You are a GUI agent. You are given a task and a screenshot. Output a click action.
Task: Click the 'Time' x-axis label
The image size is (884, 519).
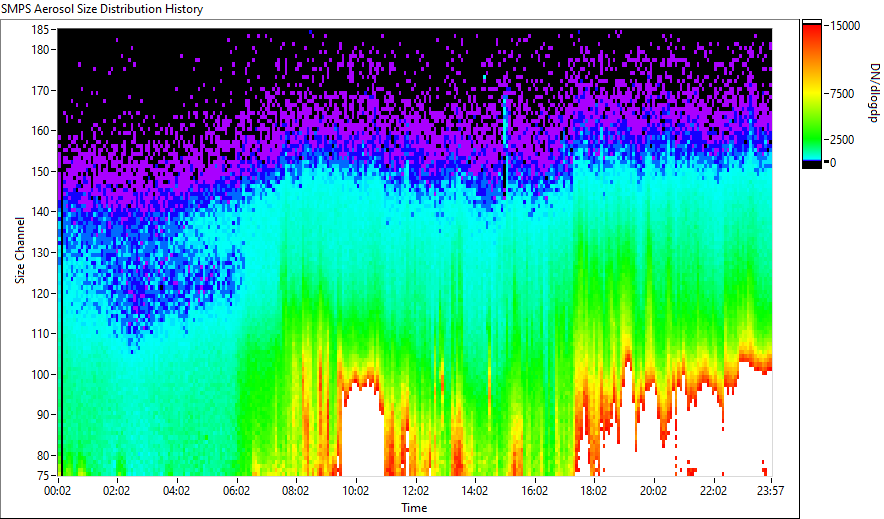pos(414,508)
